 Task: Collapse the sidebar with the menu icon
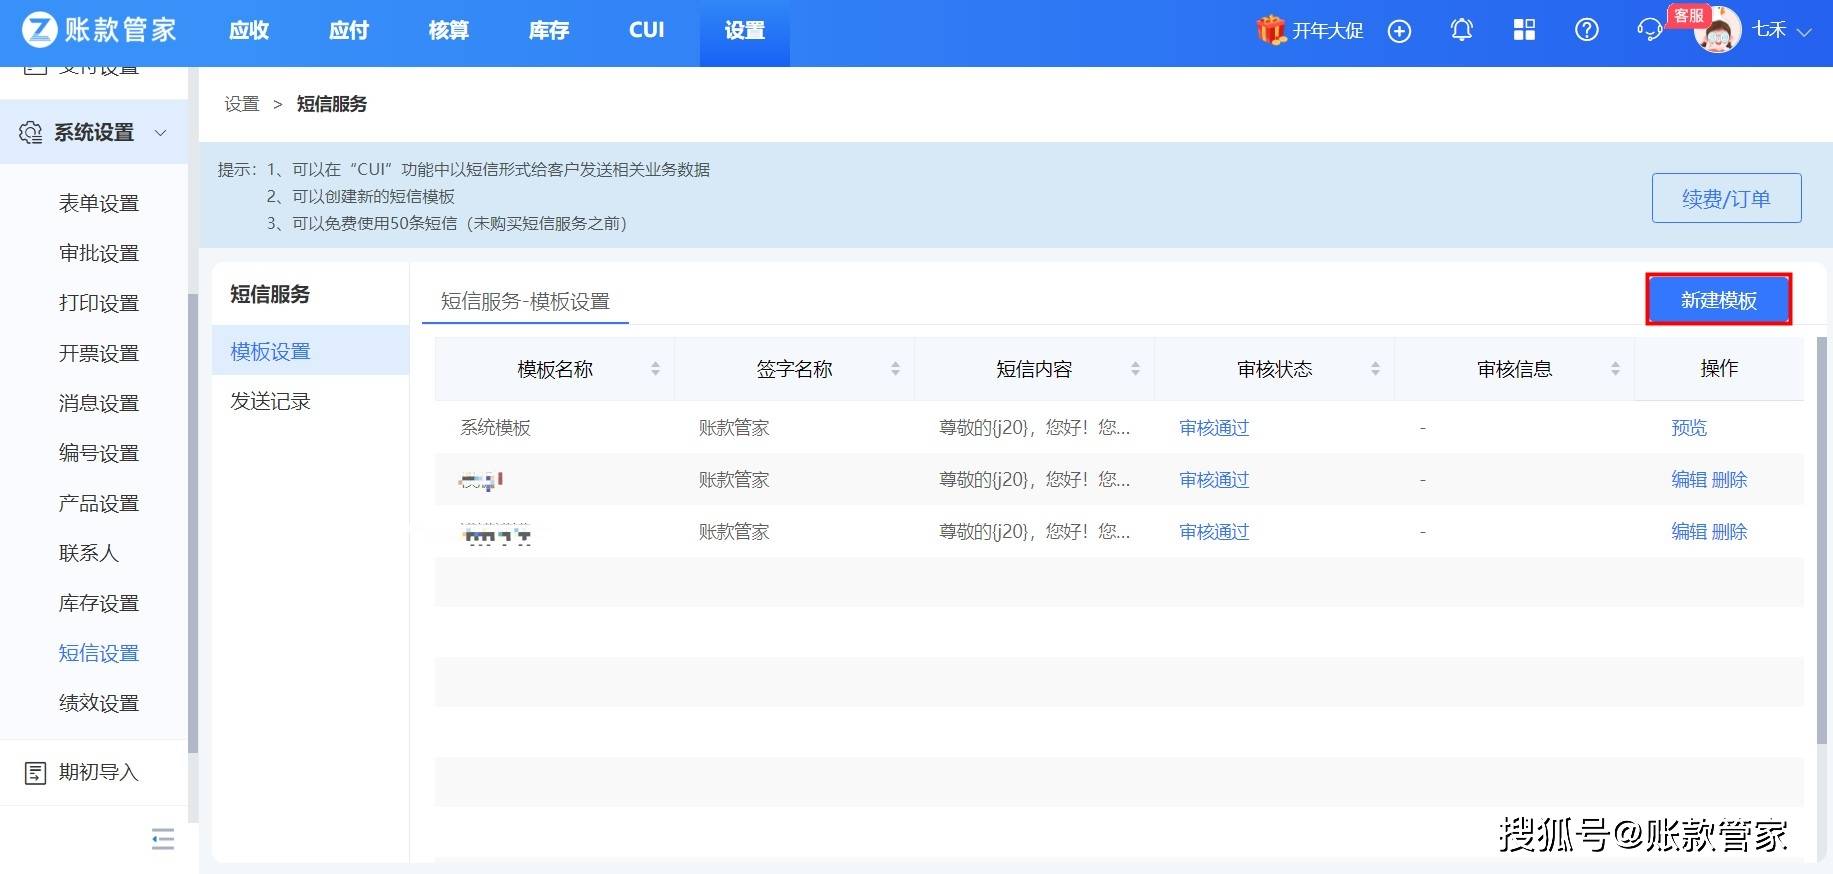point(163,839)
